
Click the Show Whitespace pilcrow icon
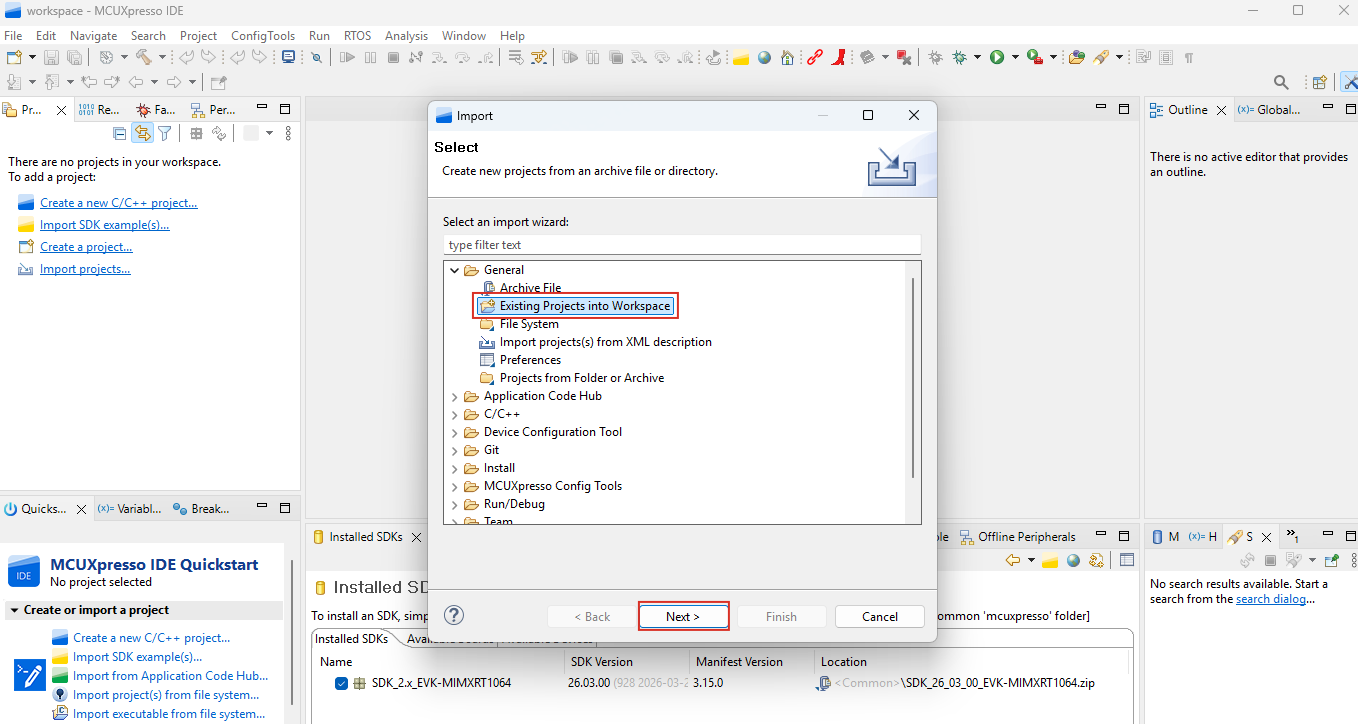(x=1189, y=57)
